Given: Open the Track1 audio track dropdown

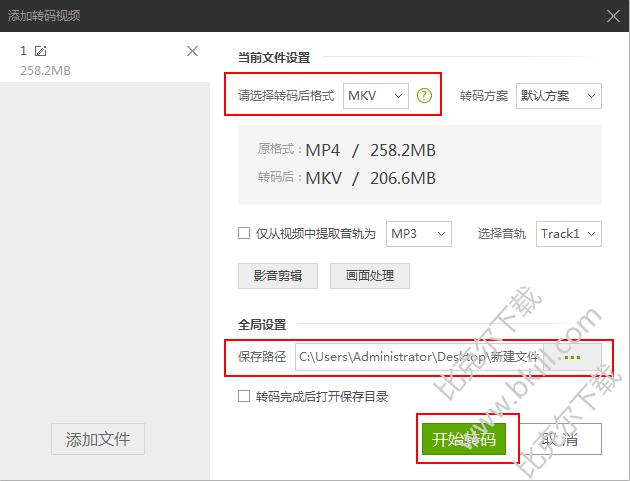Looking at the screenshot, I should (569, 233).
